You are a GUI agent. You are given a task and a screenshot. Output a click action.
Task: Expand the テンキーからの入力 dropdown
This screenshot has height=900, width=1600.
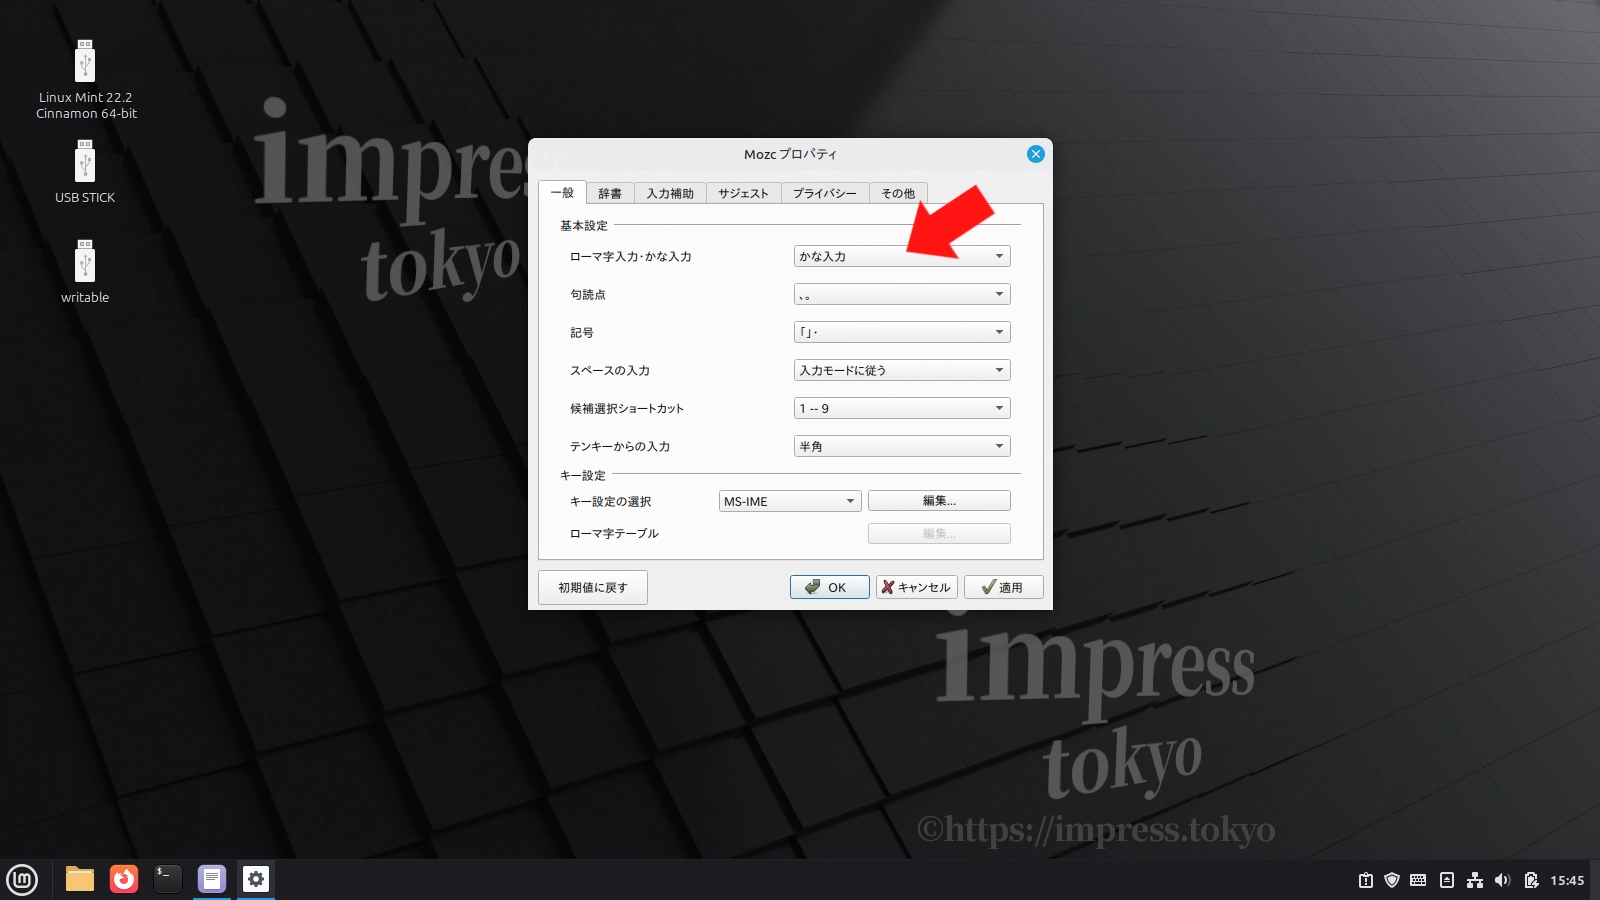point(902,446)
